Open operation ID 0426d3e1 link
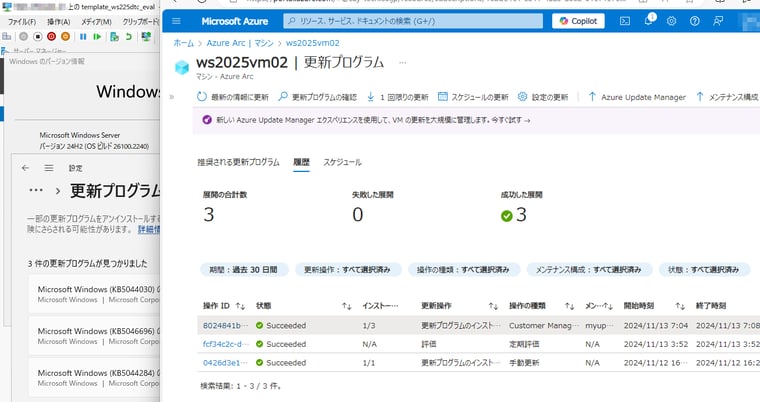The image size is (760, 402). click(x=225, y=362)
